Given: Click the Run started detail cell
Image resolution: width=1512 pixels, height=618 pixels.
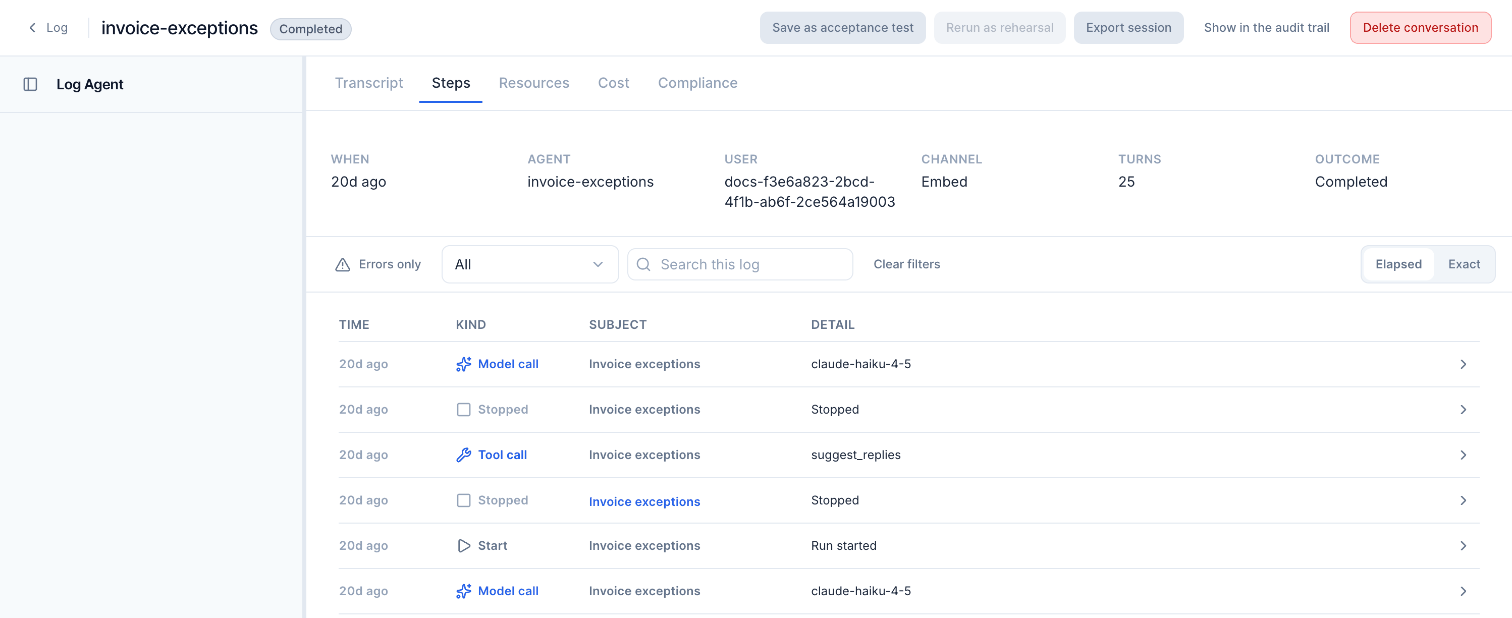Looking at the screenshot, I should pos(844,546).
